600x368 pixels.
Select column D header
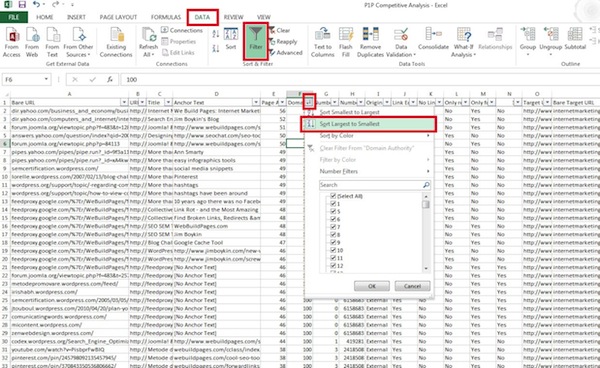(217, 94)
